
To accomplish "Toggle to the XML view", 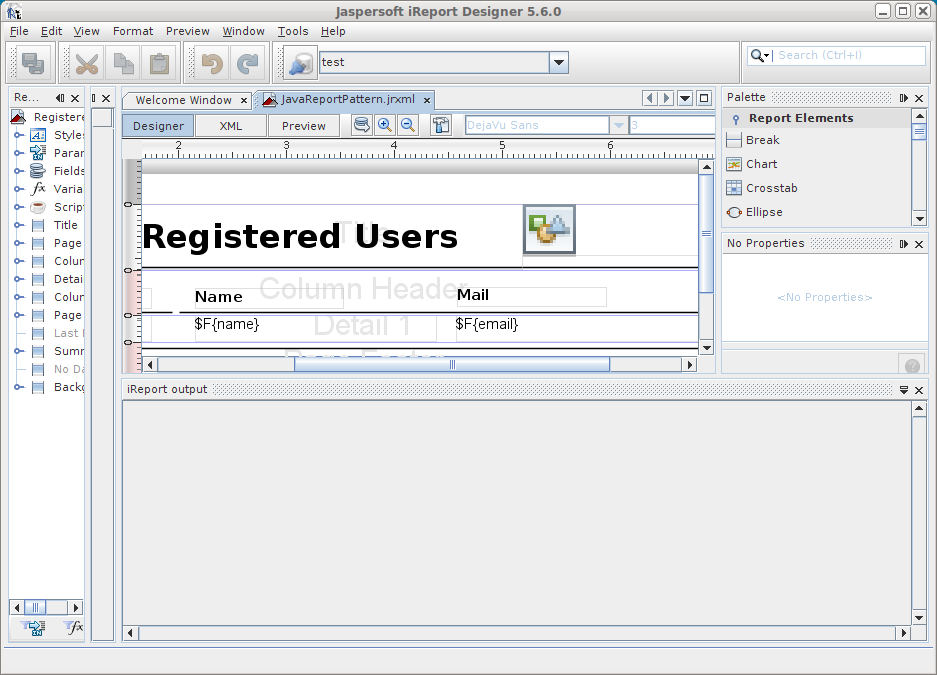I will pos(231,126).
